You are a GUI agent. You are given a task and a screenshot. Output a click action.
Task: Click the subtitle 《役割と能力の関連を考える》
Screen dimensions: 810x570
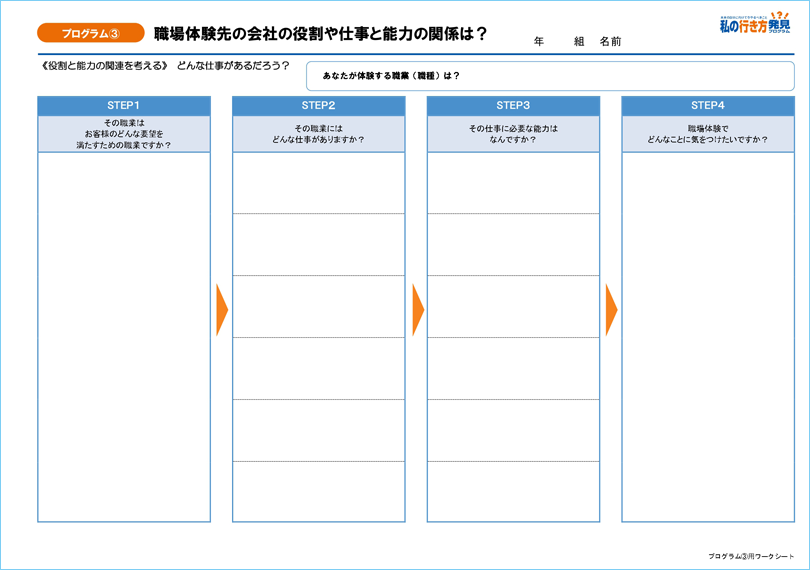[104, 66]
